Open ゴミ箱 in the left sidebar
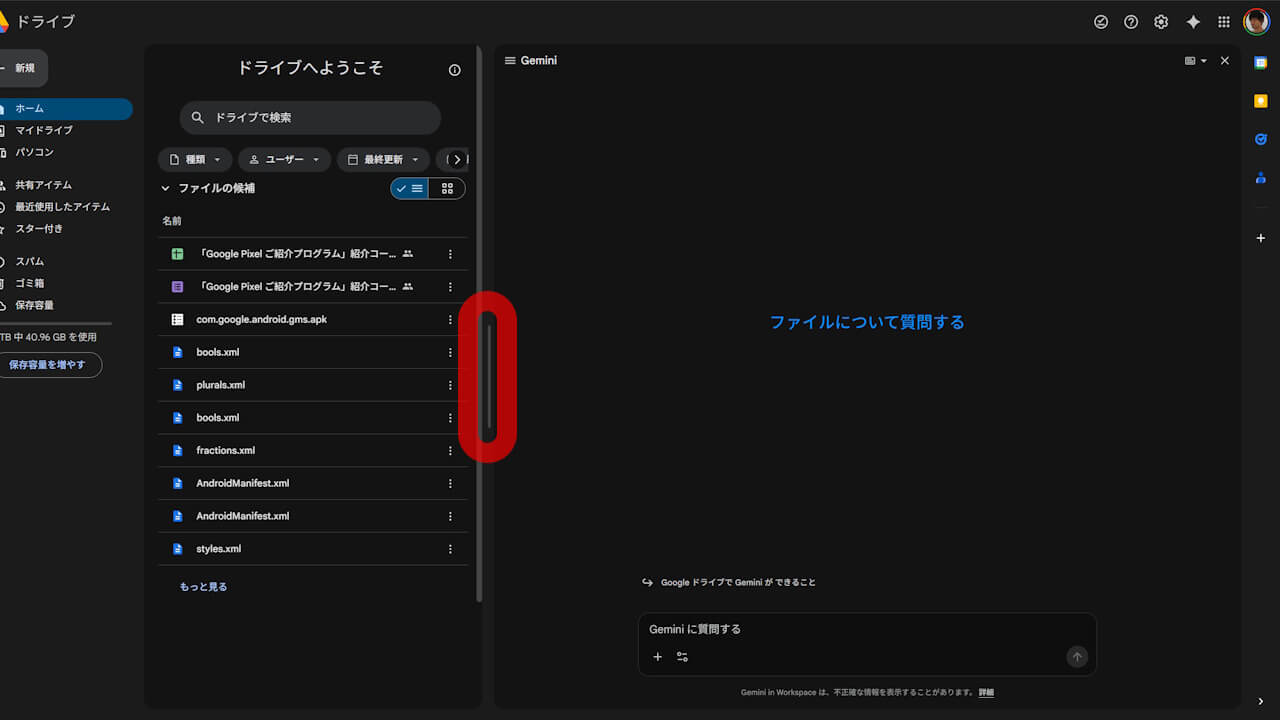 pyautogui.click(x=29, y=283)
